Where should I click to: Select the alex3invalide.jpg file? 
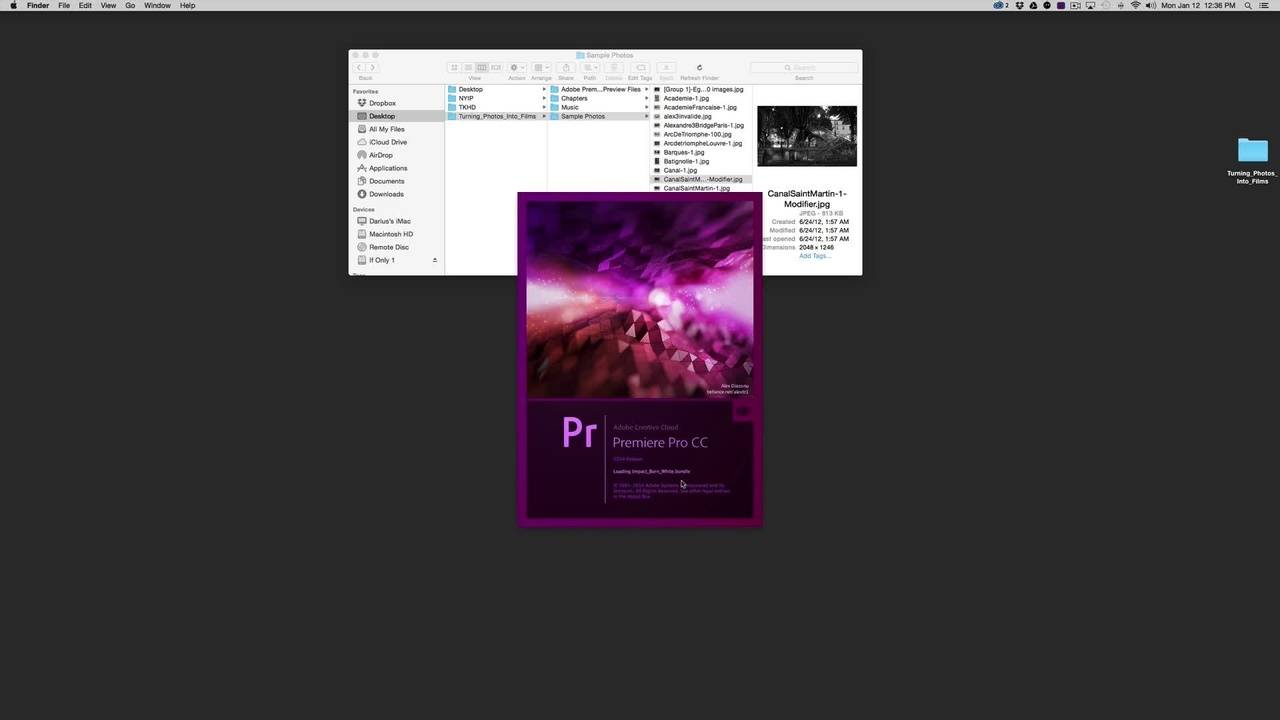point(702,116)
